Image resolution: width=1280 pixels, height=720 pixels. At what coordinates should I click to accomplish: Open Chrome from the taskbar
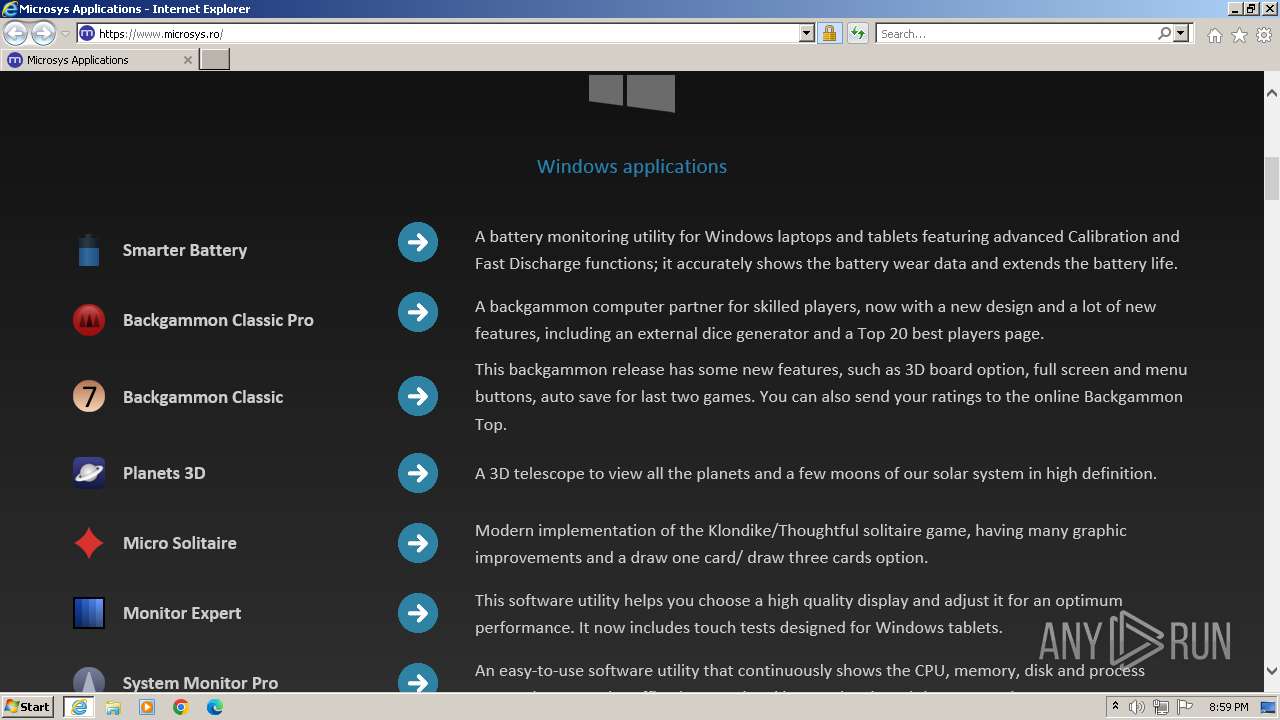point(181,707)
